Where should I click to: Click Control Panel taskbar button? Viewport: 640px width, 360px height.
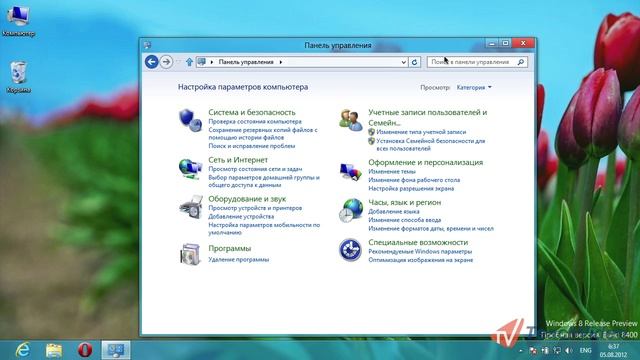[116, 350]
